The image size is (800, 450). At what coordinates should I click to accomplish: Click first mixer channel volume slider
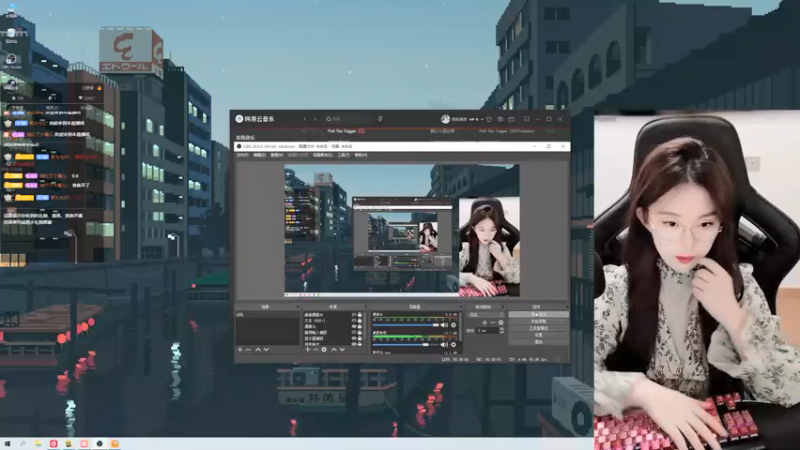[x=406, y=325]
